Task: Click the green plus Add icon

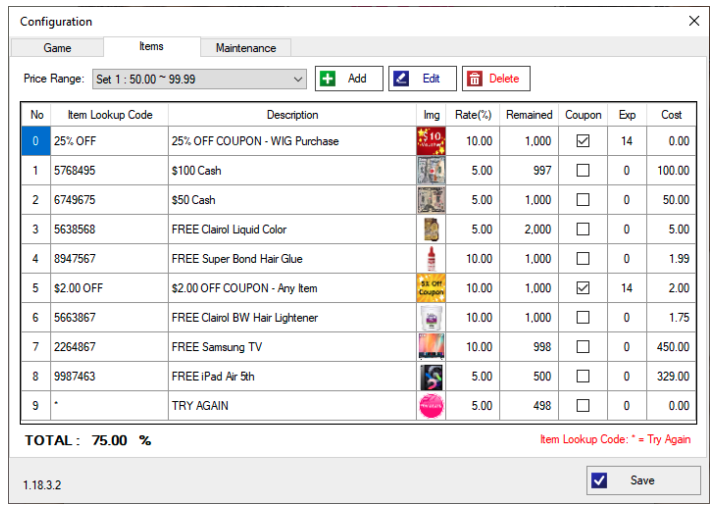Action: (327, 79)
